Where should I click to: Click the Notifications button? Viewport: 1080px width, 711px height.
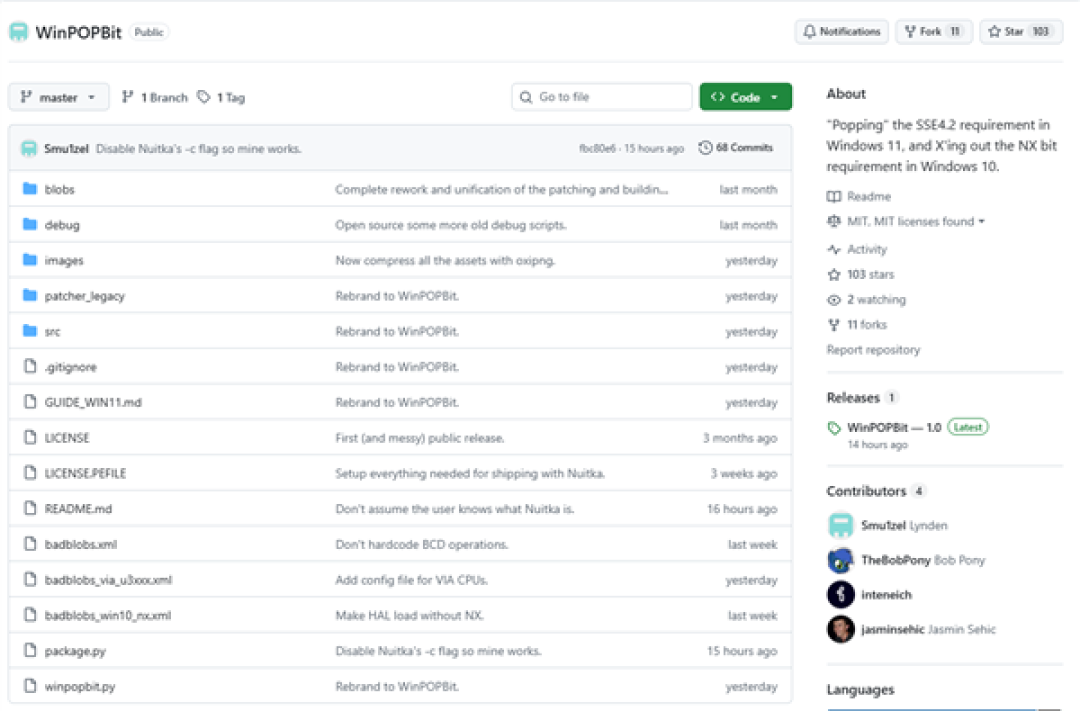(x=842, y=32)
